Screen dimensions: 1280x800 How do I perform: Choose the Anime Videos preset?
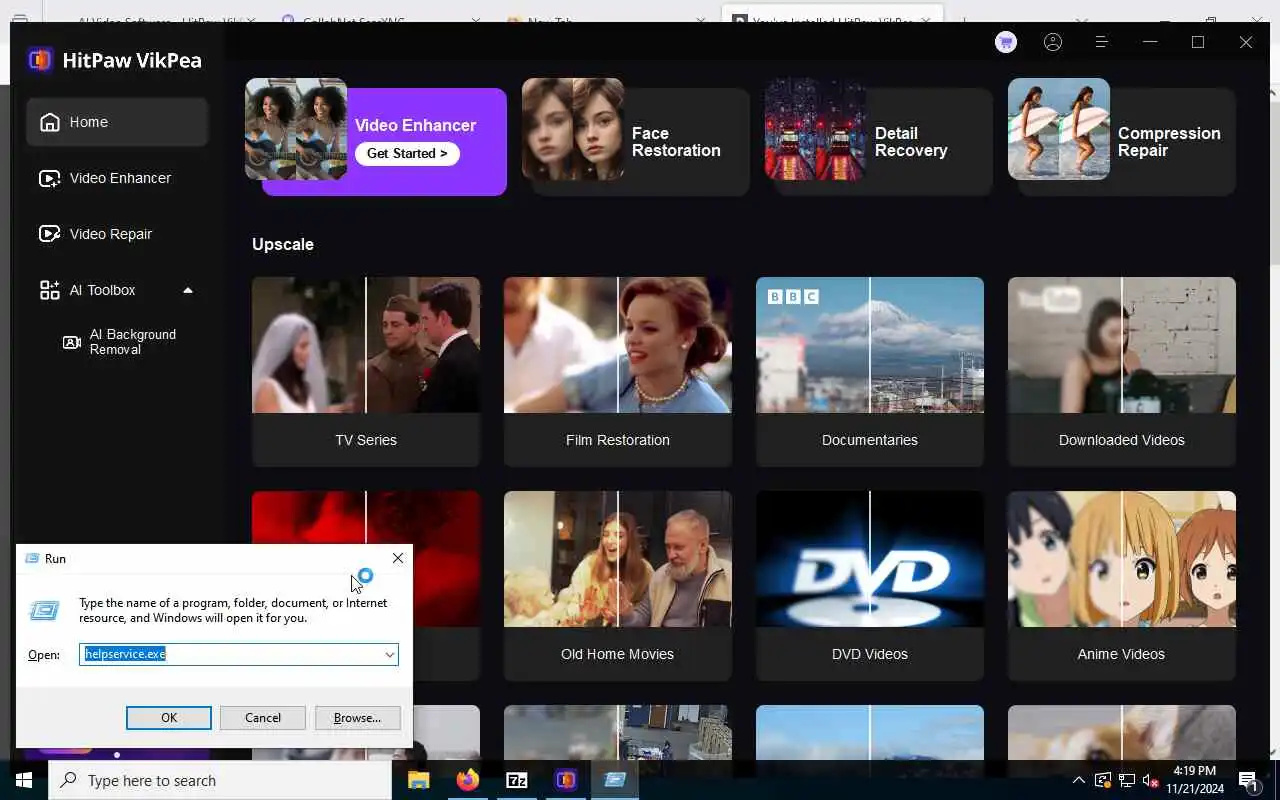[1122, 585]
